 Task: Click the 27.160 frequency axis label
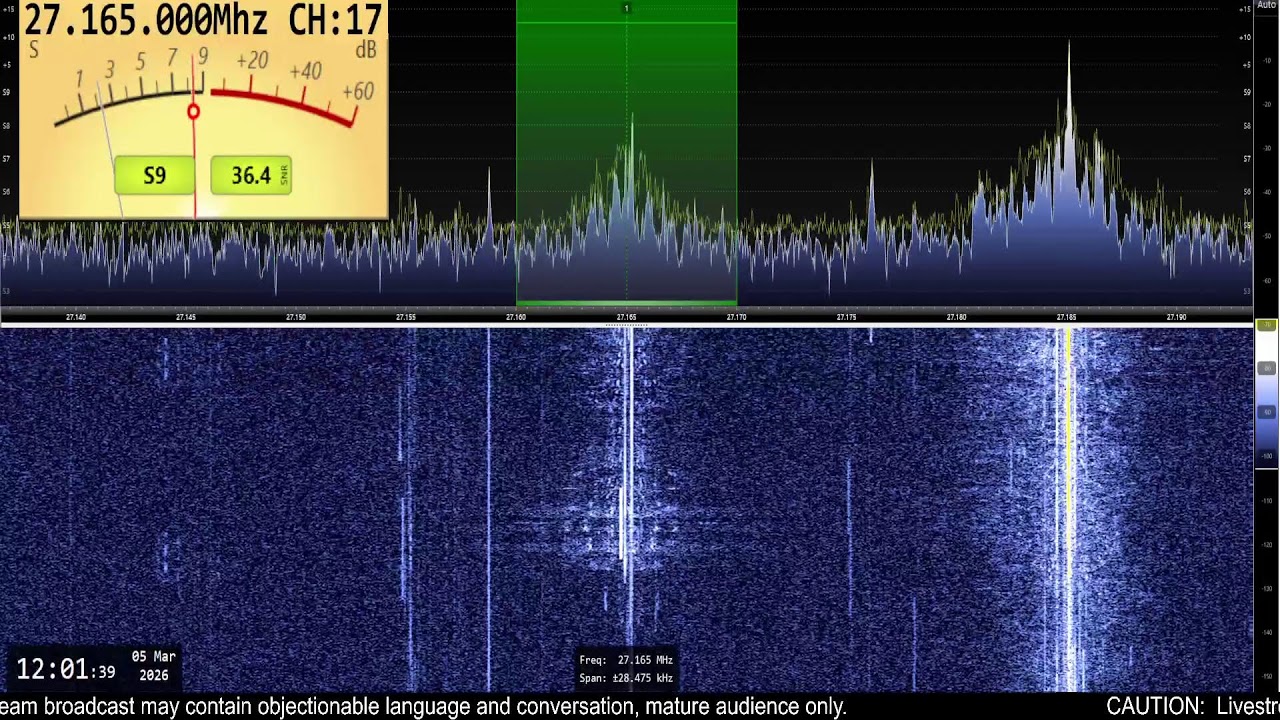coord(516,317)
